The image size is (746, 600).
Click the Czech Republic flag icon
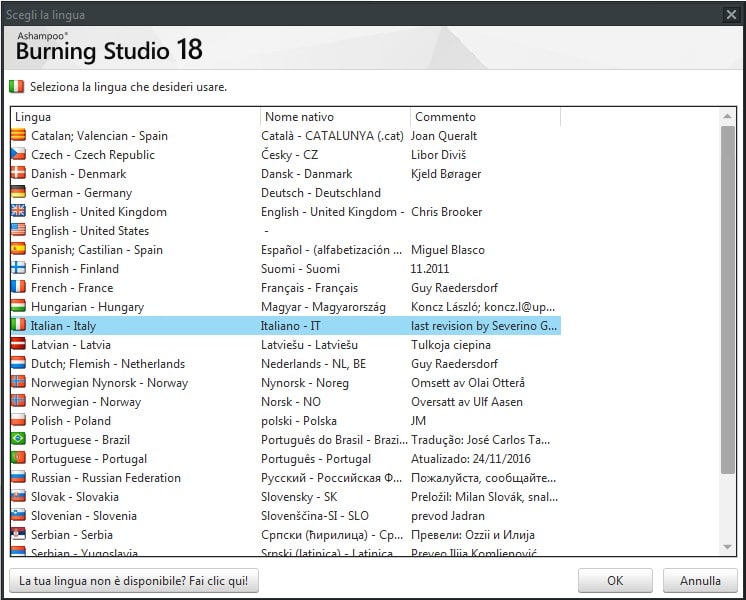click(19, 154)
